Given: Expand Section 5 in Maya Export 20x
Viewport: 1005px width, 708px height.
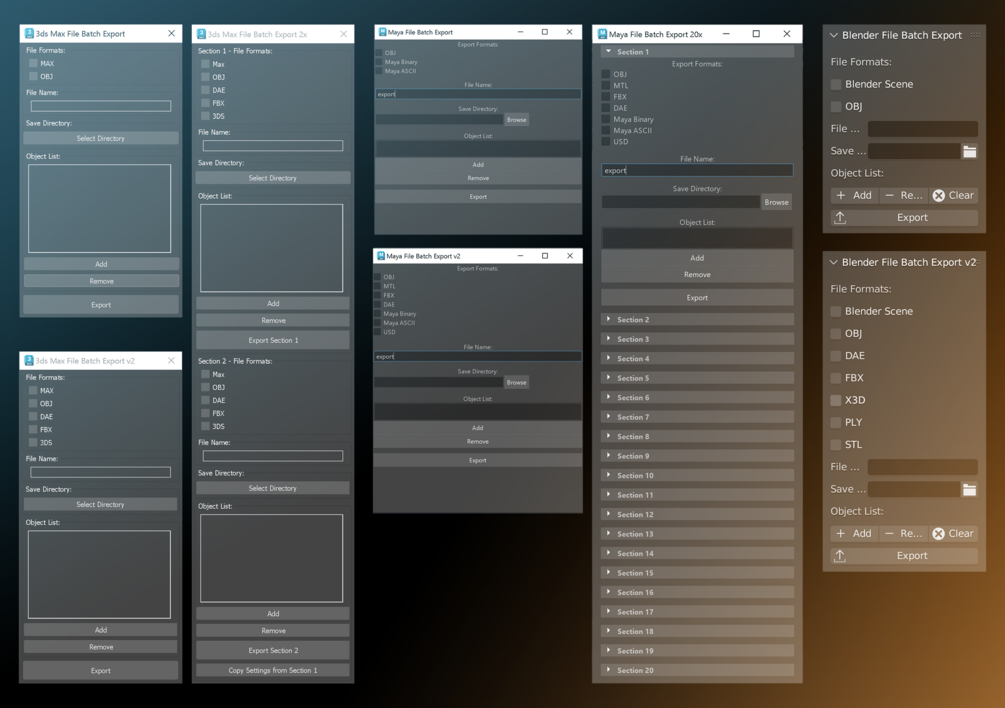Looking at the screenshot, I should pyautogui.click(x=608, y=378).
